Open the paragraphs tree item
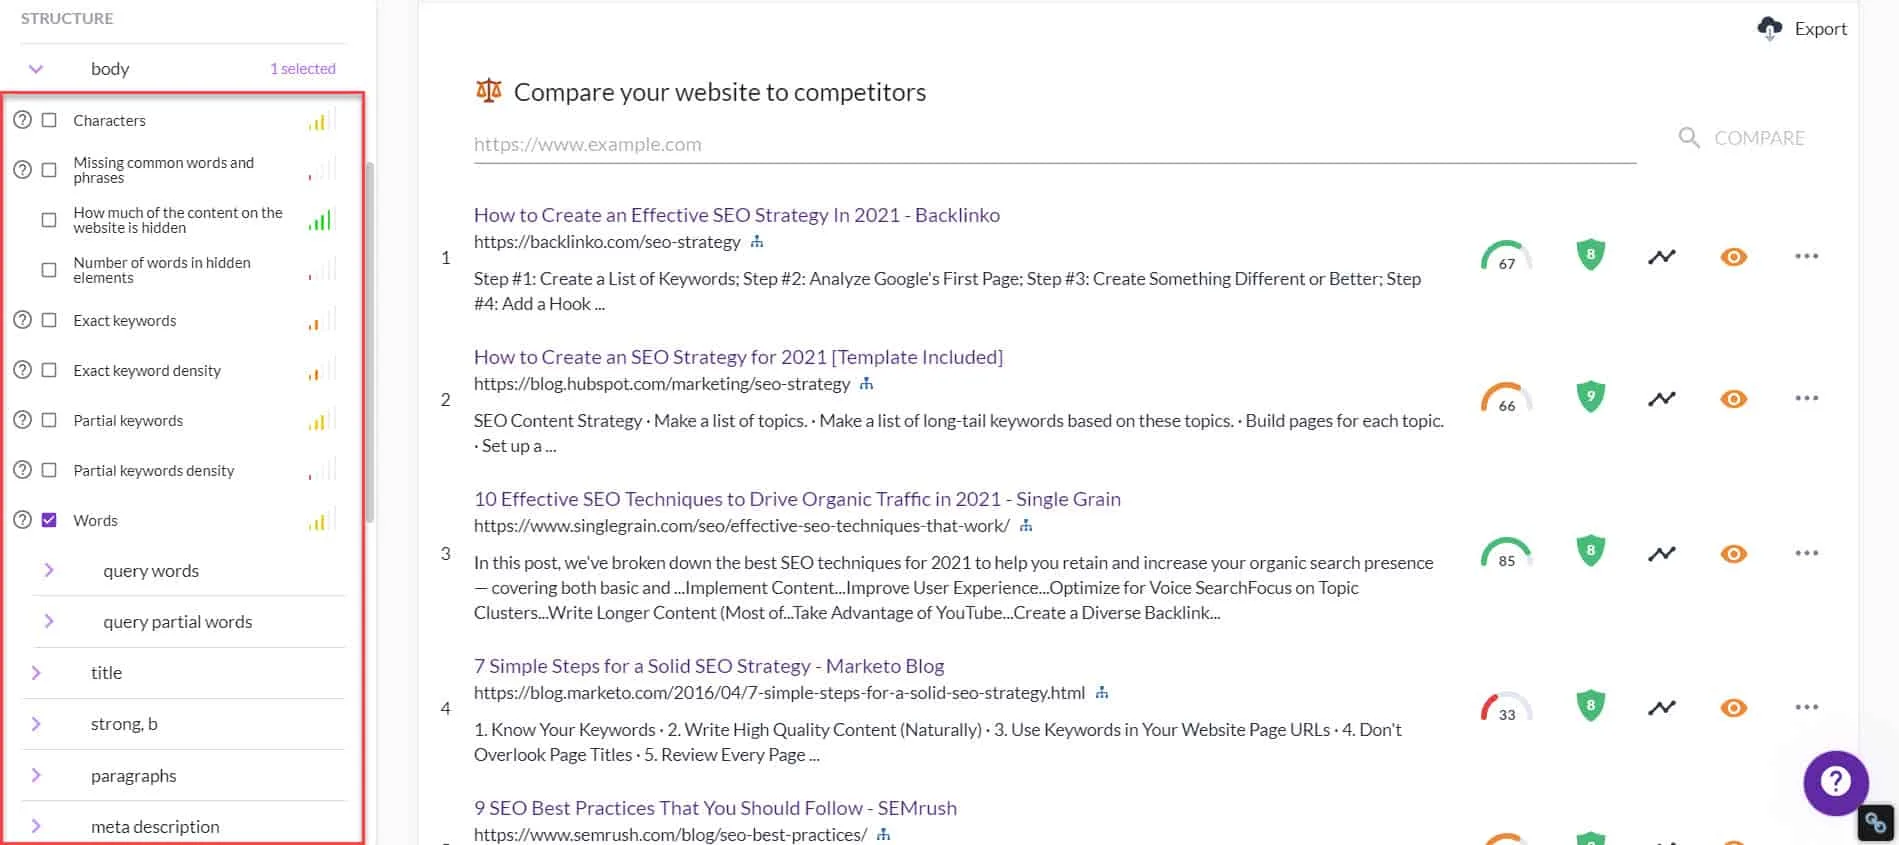Image resolution: width=1899 pixels, height=845 pixels. point(36,775)
